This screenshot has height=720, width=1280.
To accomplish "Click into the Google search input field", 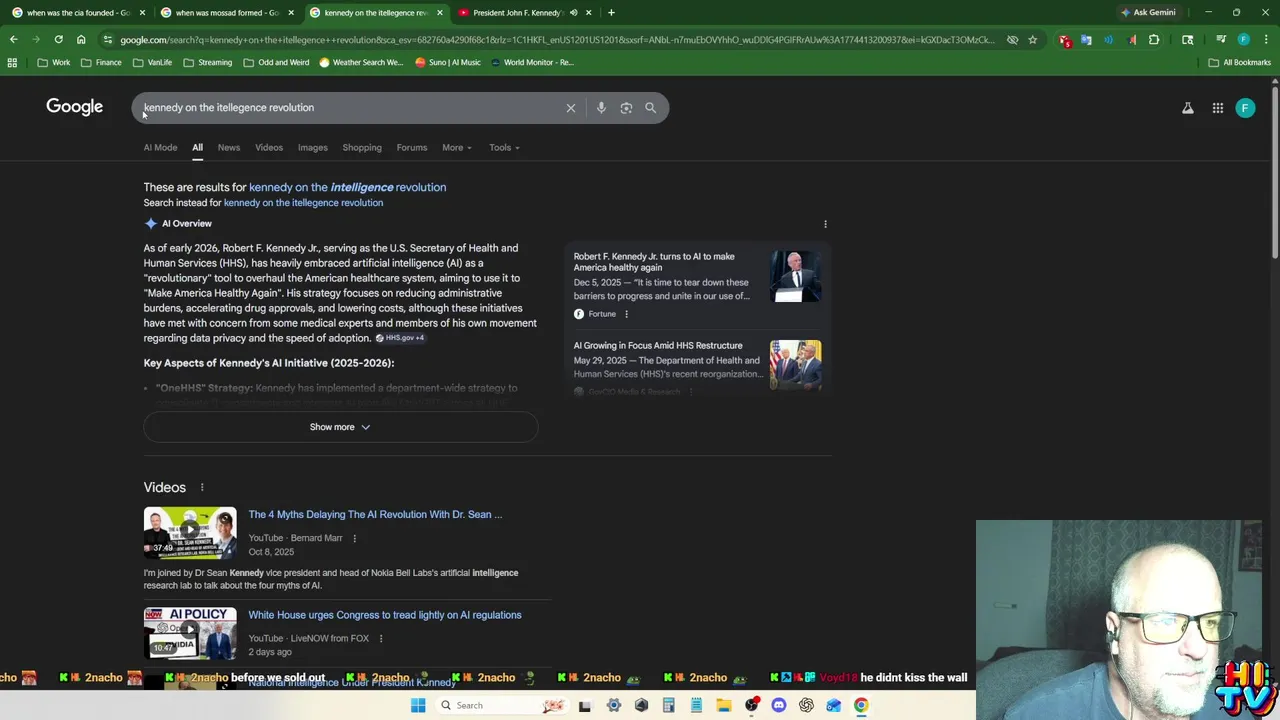I will click(x=350, y=108).
